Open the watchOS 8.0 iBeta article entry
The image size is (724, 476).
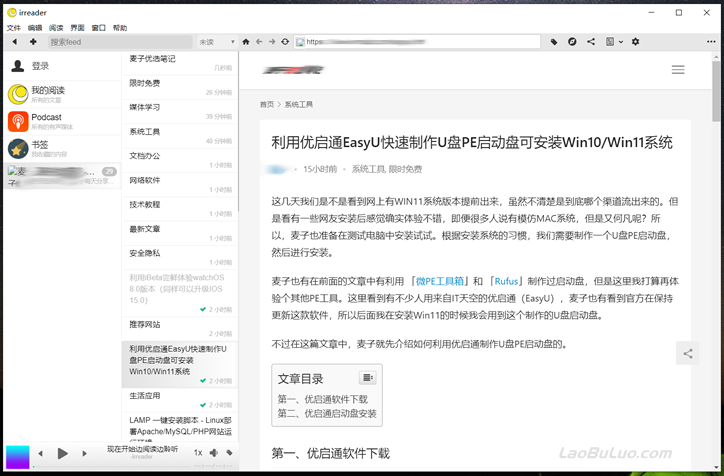click(180, 293)
